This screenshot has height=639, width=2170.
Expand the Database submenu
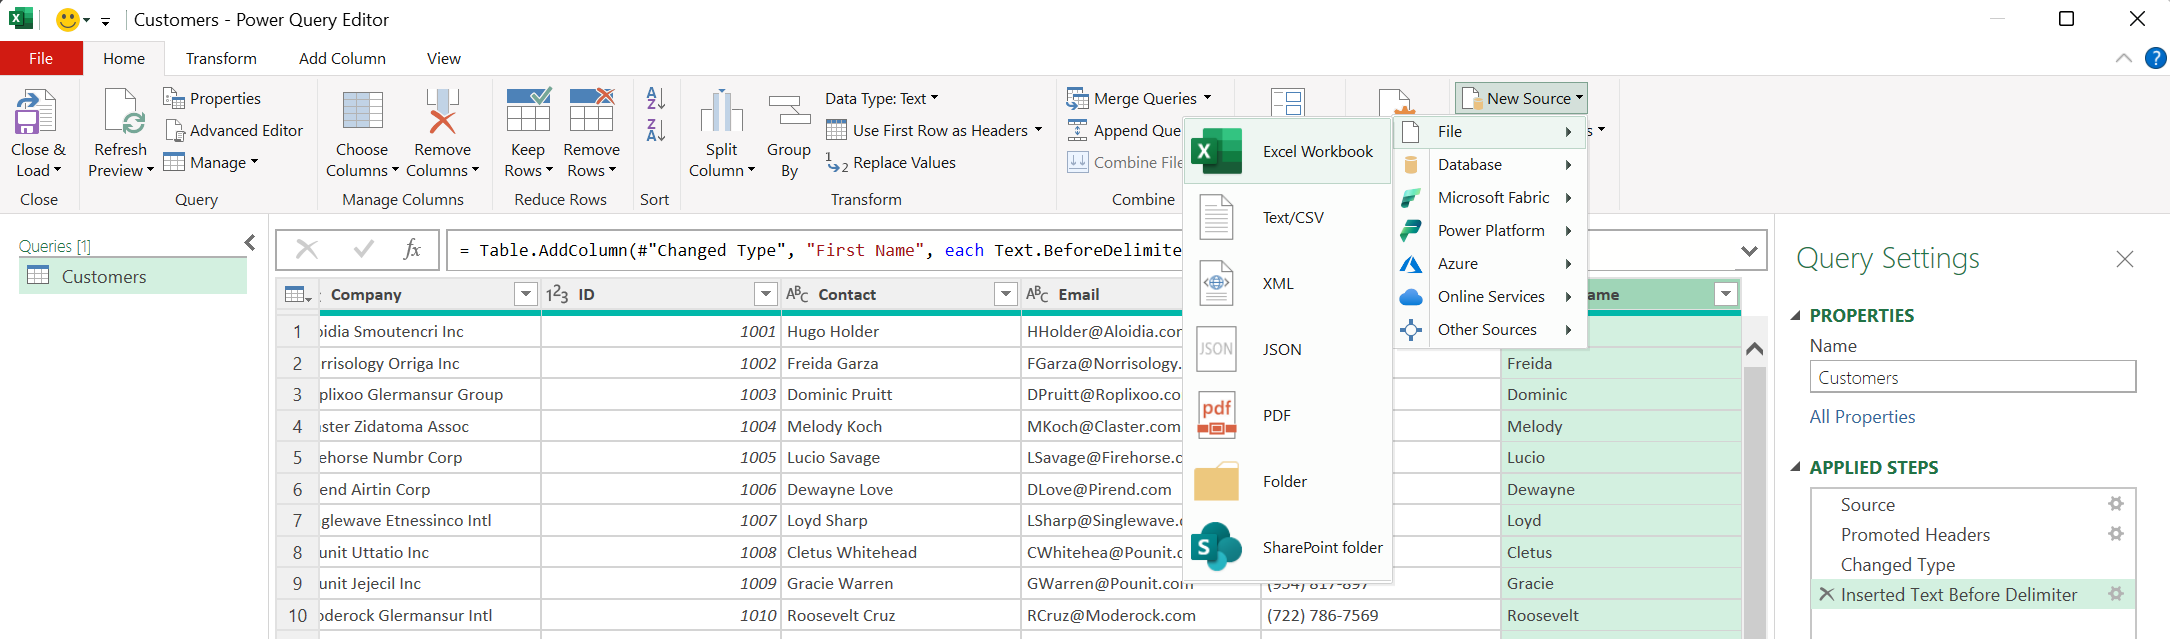coord(1490,164)
